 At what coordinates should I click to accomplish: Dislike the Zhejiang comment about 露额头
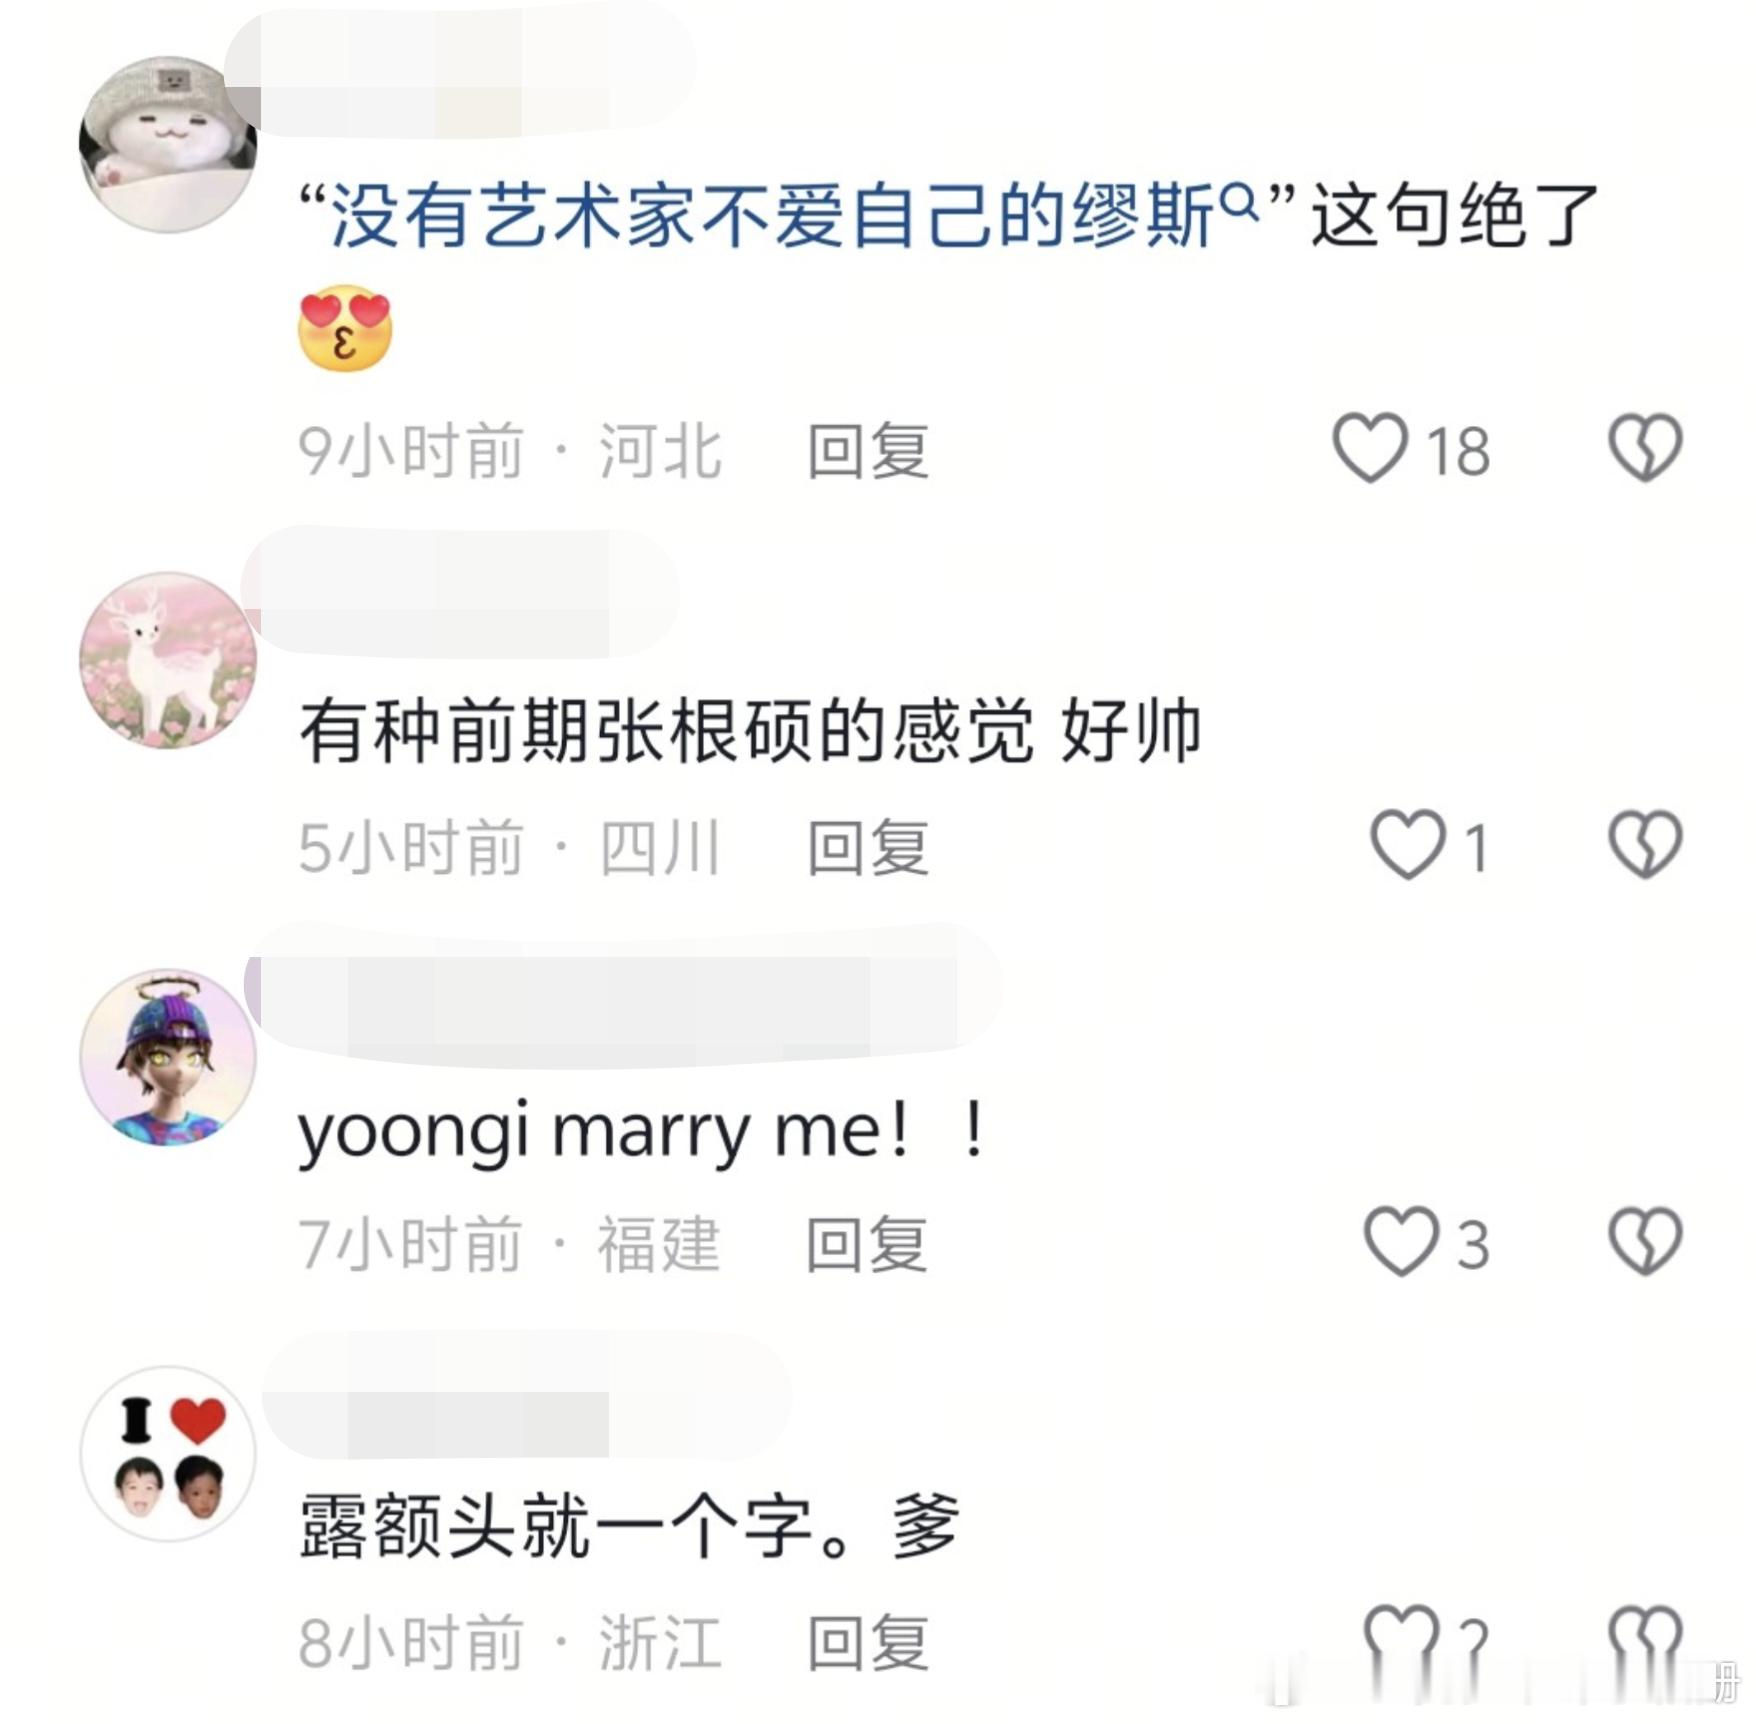1645,1640
